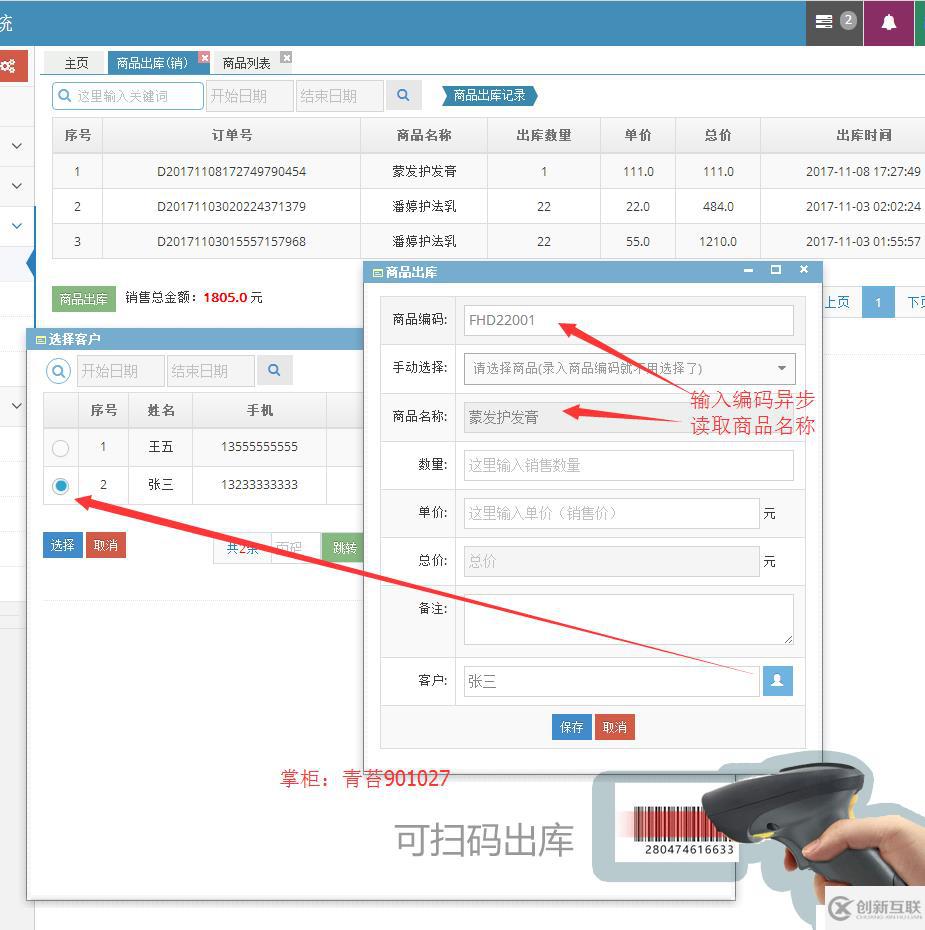Focus 结束日期 in 选择客户 dialog
Screen dimensions: 925x930
pos(211,371)
